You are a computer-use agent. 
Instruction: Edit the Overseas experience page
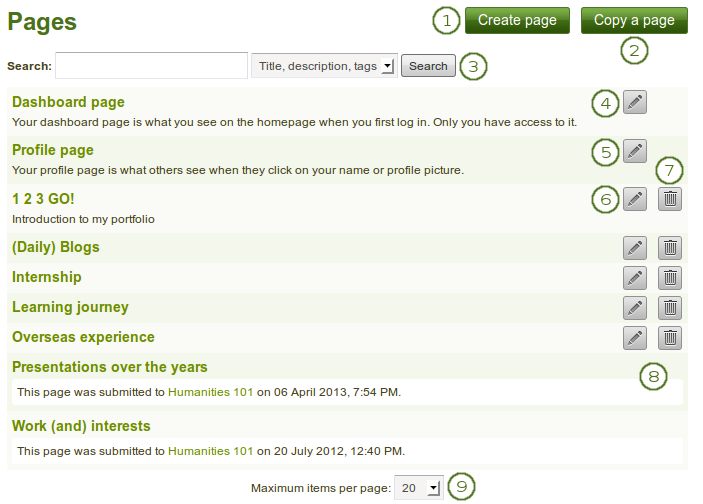634,337
